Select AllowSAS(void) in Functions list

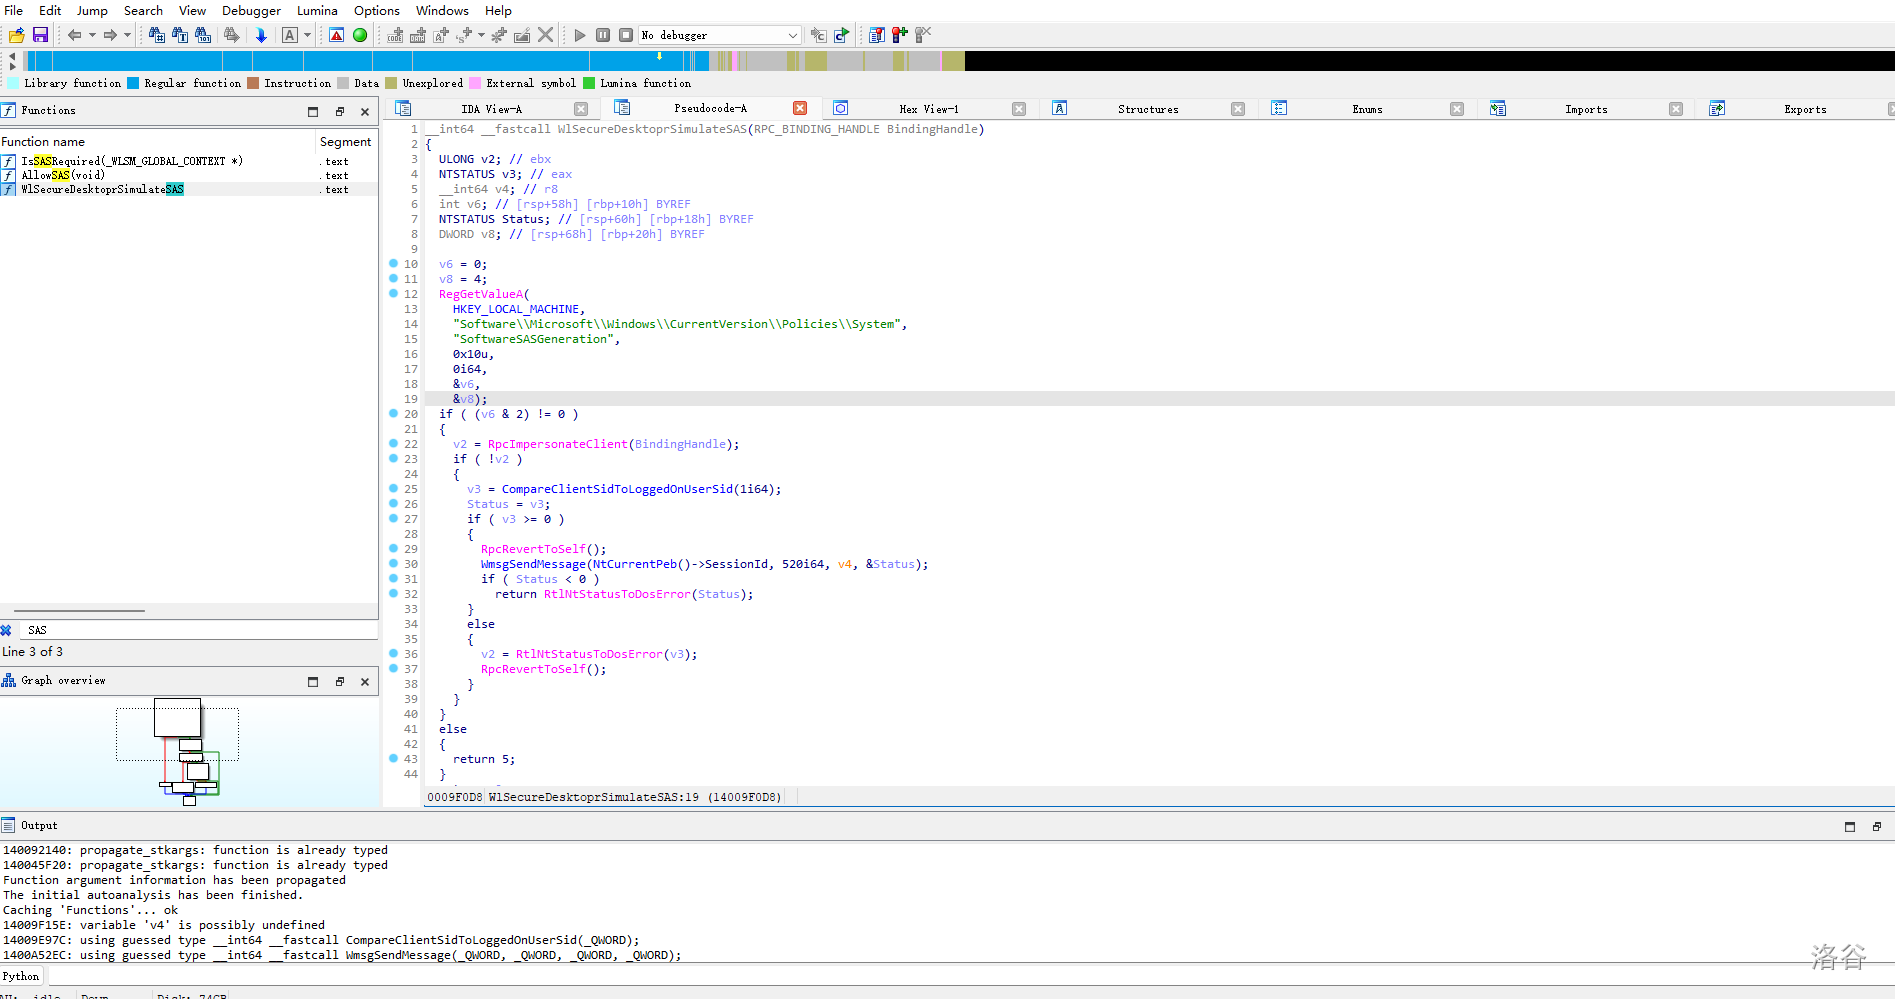(63, 175)
